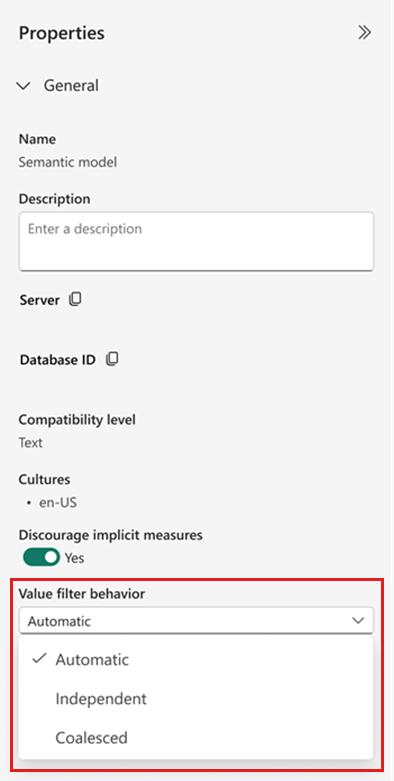Image resolution: width=394 pixels, height=781 pixels.
Task: Select the Semantic model name value
Action: [x=68, y=162]
